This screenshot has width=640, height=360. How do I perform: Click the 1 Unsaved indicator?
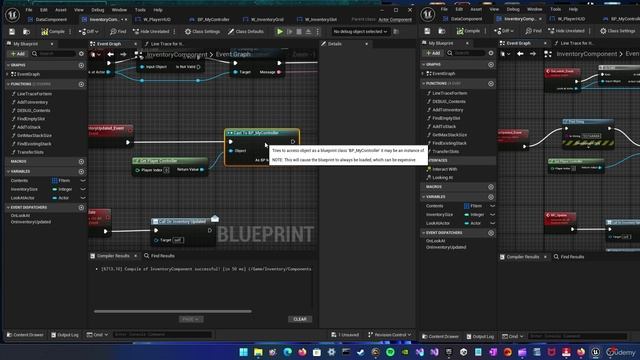[345, 335]
